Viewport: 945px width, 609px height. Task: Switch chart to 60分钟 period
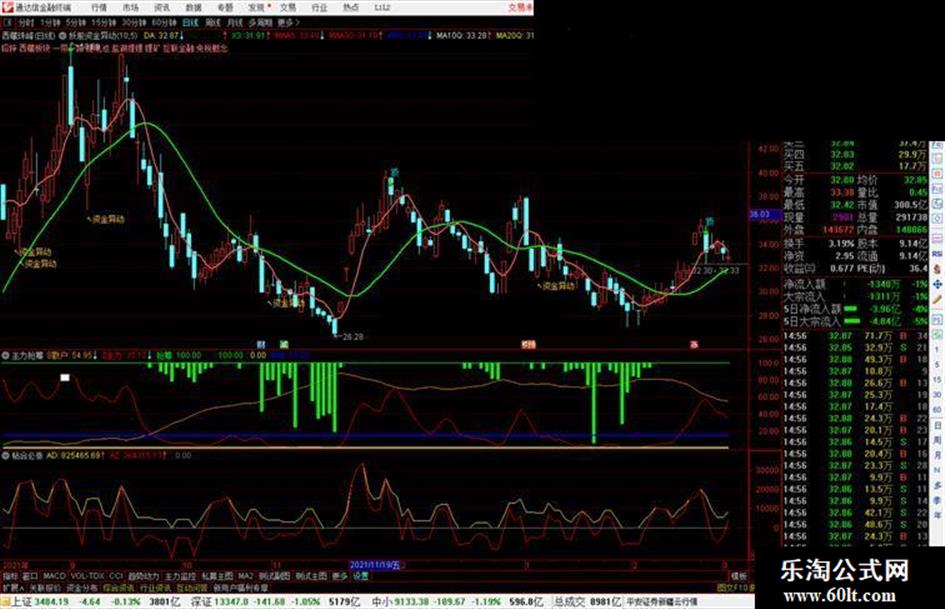[x=163, y=22]
